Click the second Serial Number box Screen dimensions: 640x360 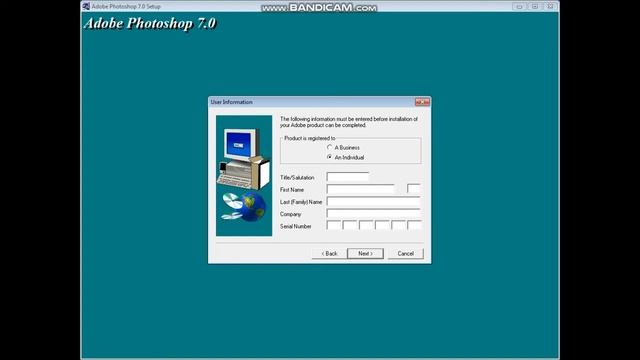point(350,226)
